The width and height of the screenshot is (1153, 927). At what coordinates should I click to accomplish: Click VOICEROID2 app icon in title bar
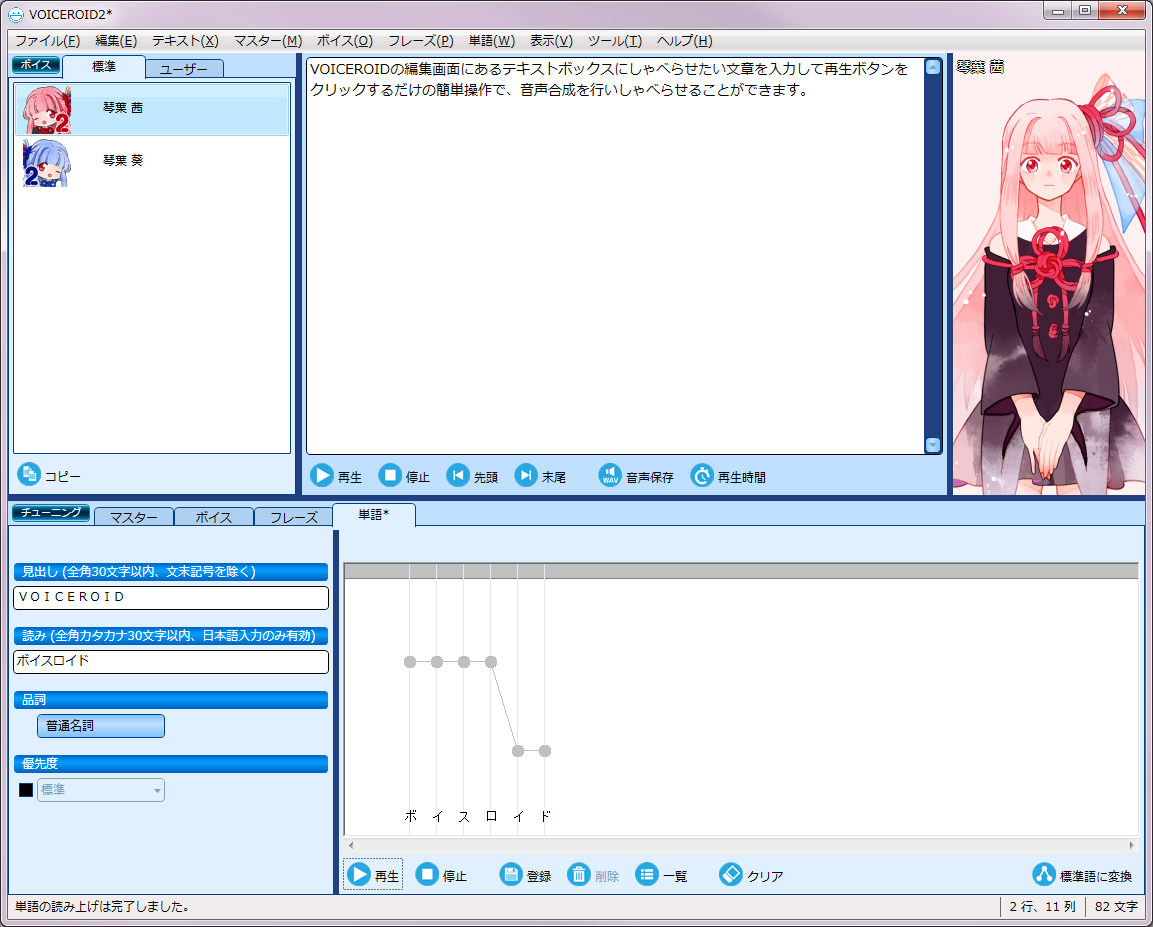[15, 15]
